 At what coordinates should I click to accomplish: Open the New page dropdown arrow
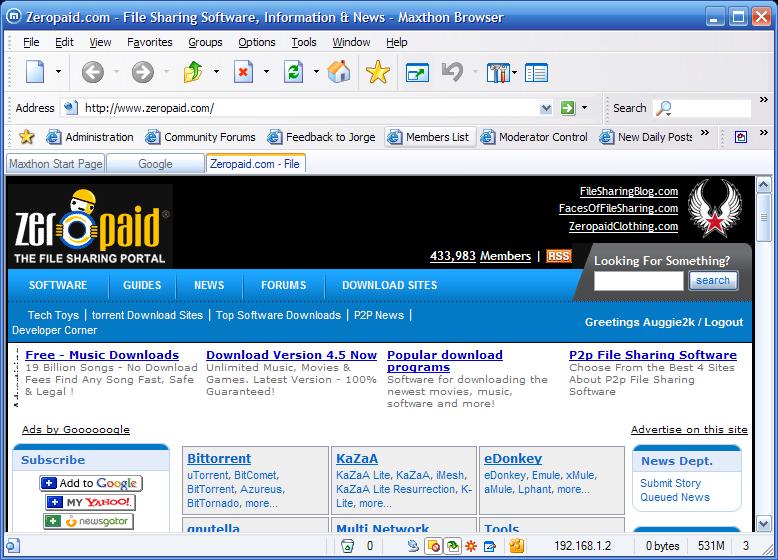(58, 72)
